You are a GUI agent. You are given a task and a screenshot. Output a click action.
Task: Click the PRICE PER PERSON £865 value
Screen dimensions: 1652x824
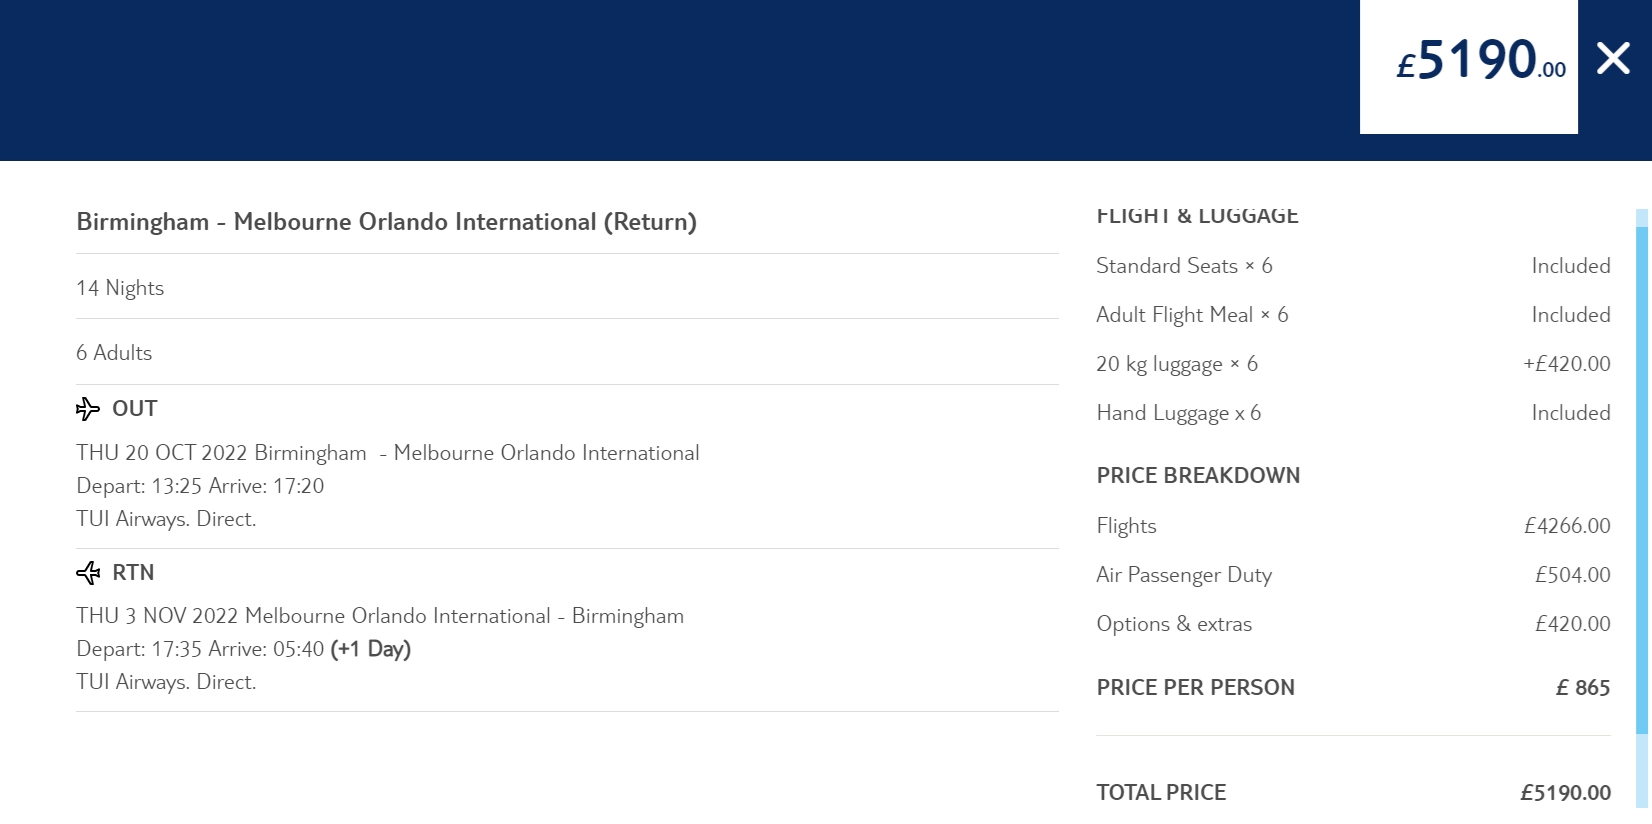[x=1582, y=688]
